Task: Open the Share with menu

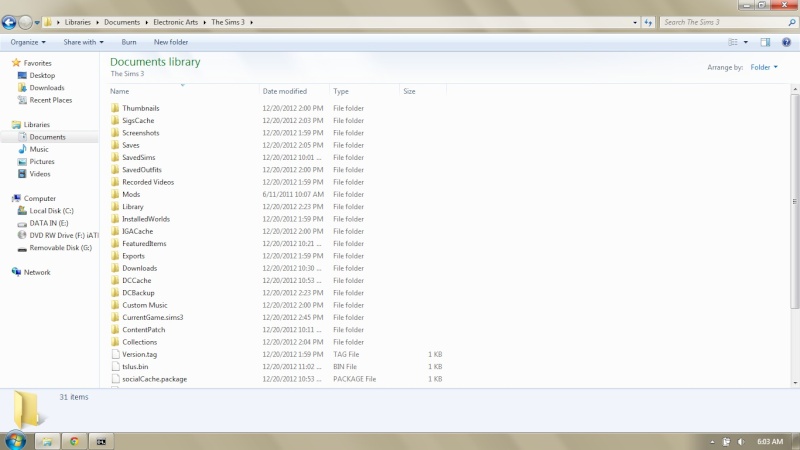Action: point(83,42)
